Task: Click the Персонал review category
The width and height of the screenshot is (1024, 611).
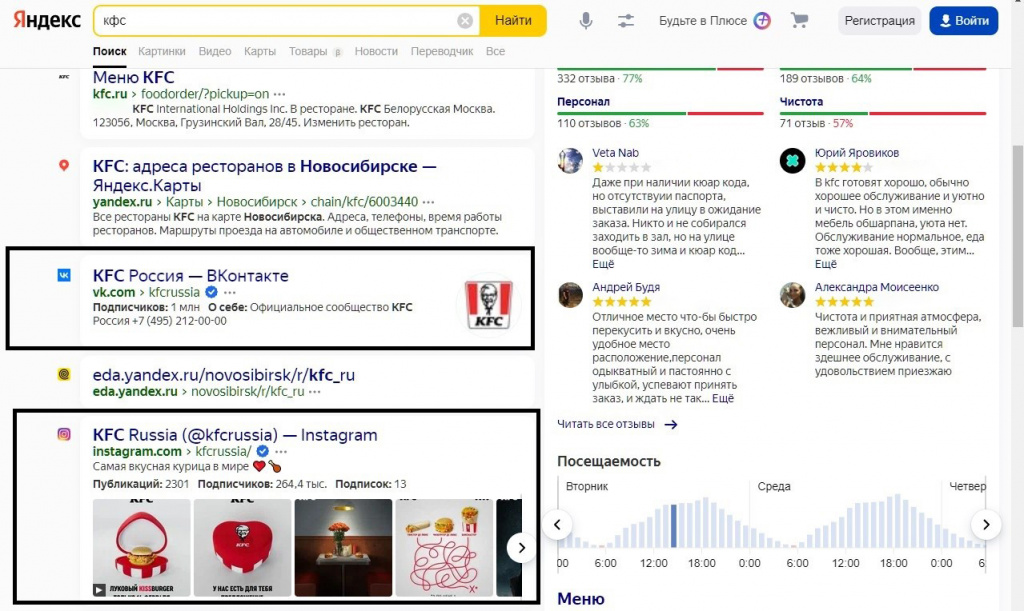Action: 583,102
